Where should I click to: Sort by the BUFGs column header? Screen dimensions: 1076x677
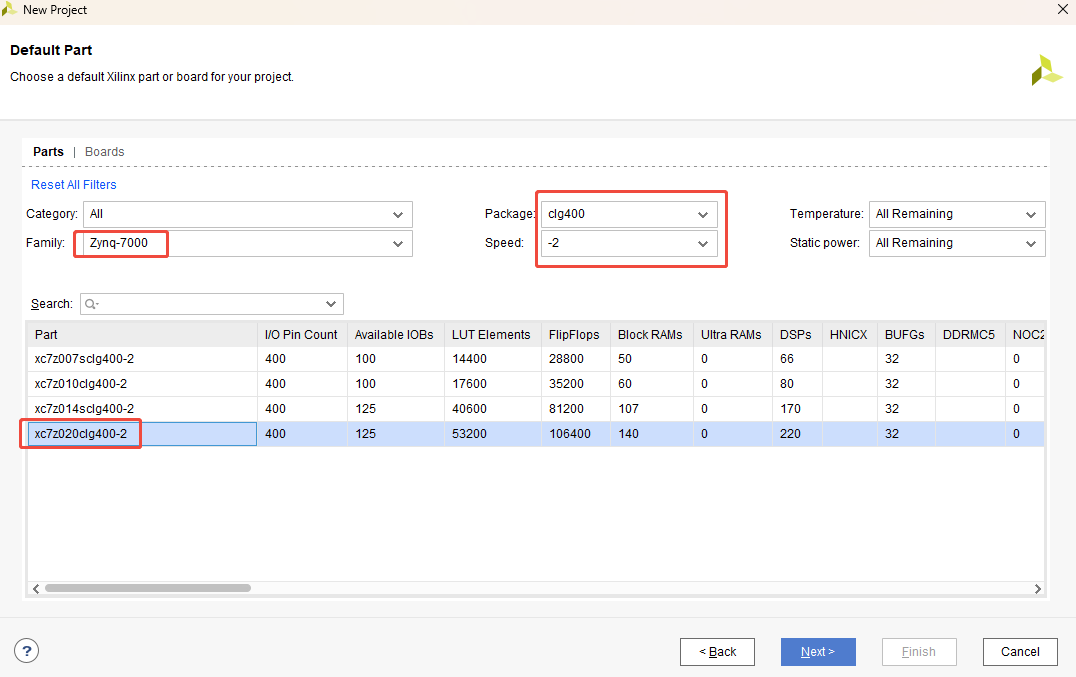pyautogui.click(x=906, y=335)
